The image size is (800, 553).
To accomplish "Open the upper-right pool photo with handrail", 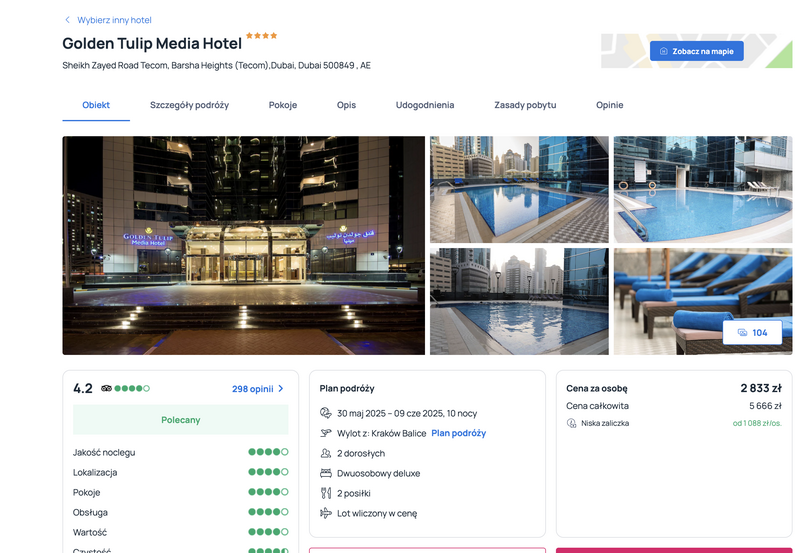I will (x=703, y=189).
